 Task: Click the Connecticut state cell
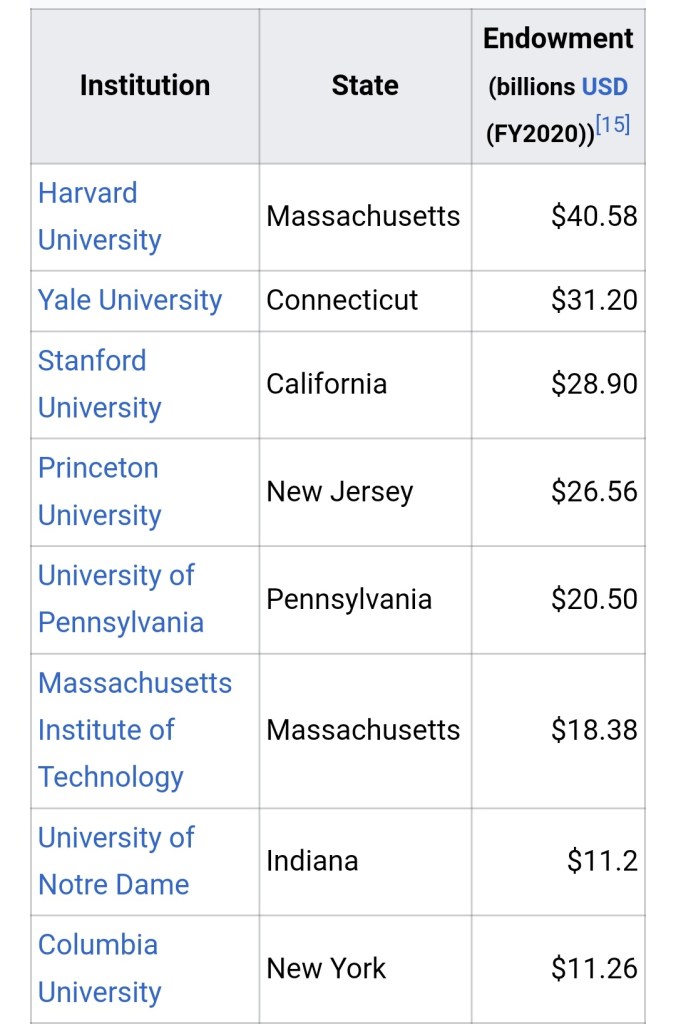point(342,300)
